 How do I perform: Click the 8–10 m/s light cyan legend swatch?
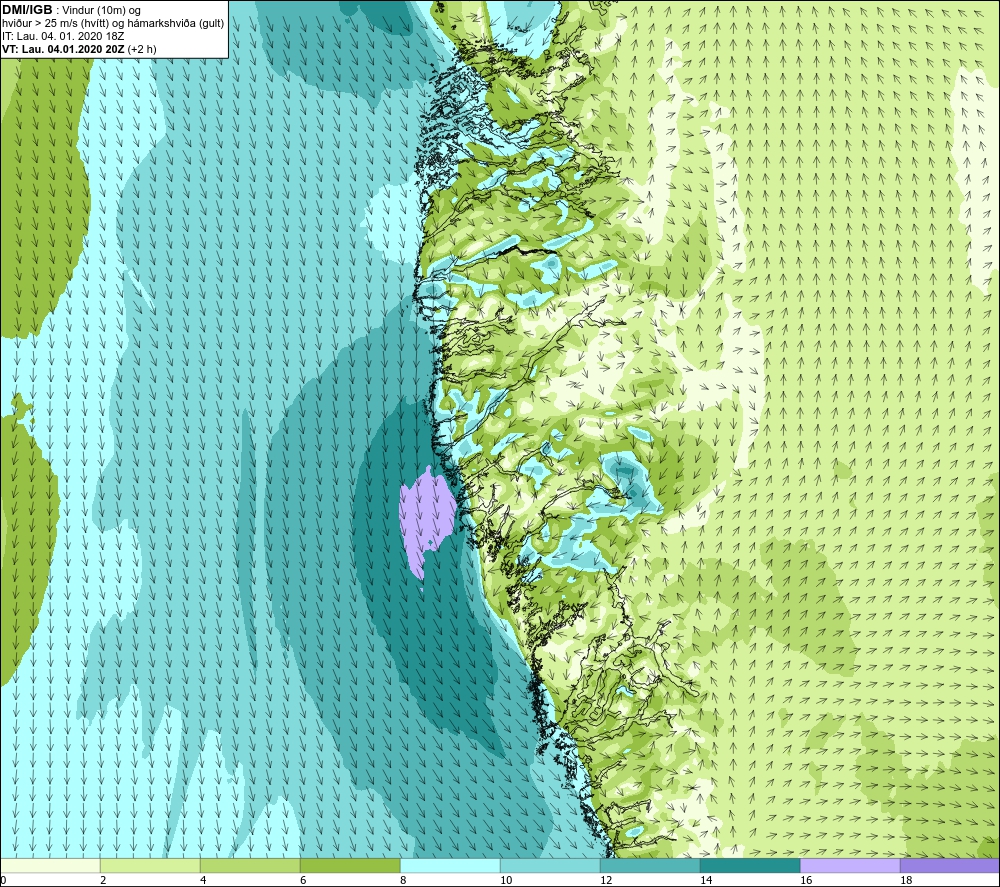tap(450, 865)
